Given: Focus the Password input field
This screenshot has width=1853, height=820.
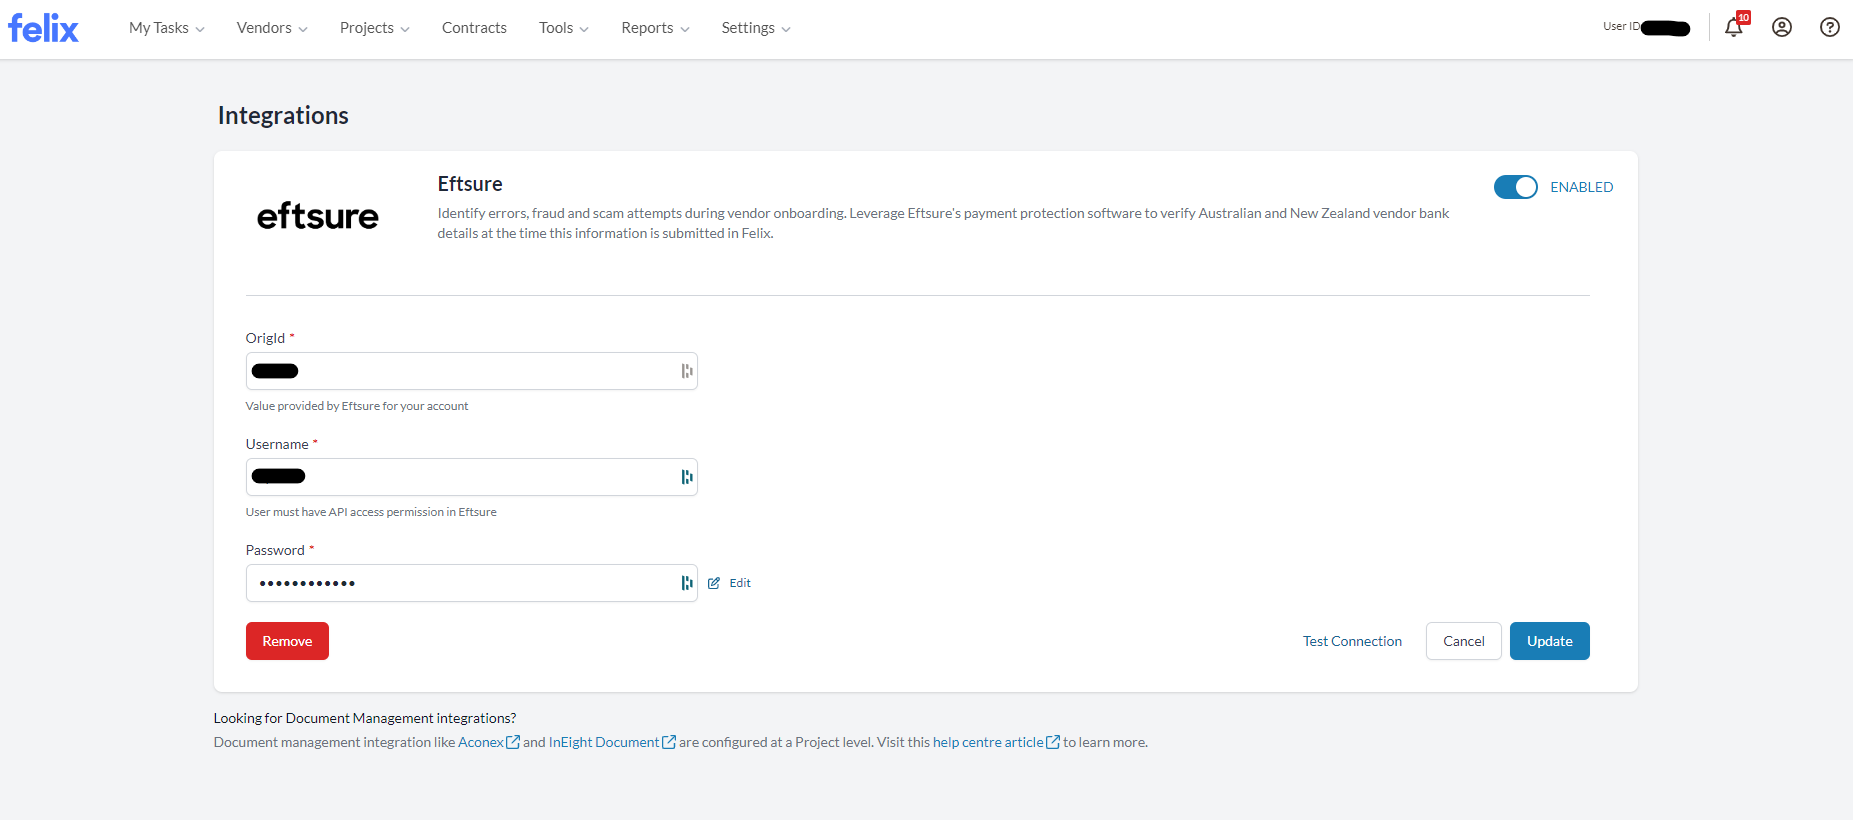Looking at the screenshot, I should click(472, 583).
